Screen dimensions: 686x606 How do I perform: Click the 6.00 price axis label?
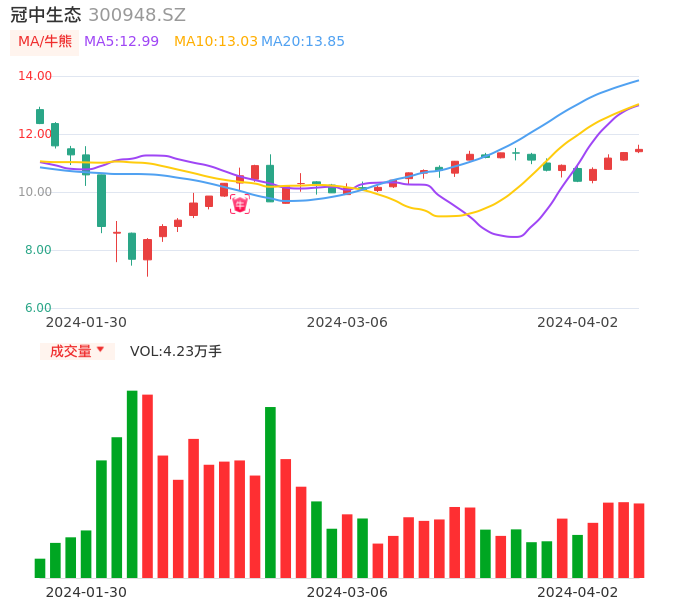[38, 308]
